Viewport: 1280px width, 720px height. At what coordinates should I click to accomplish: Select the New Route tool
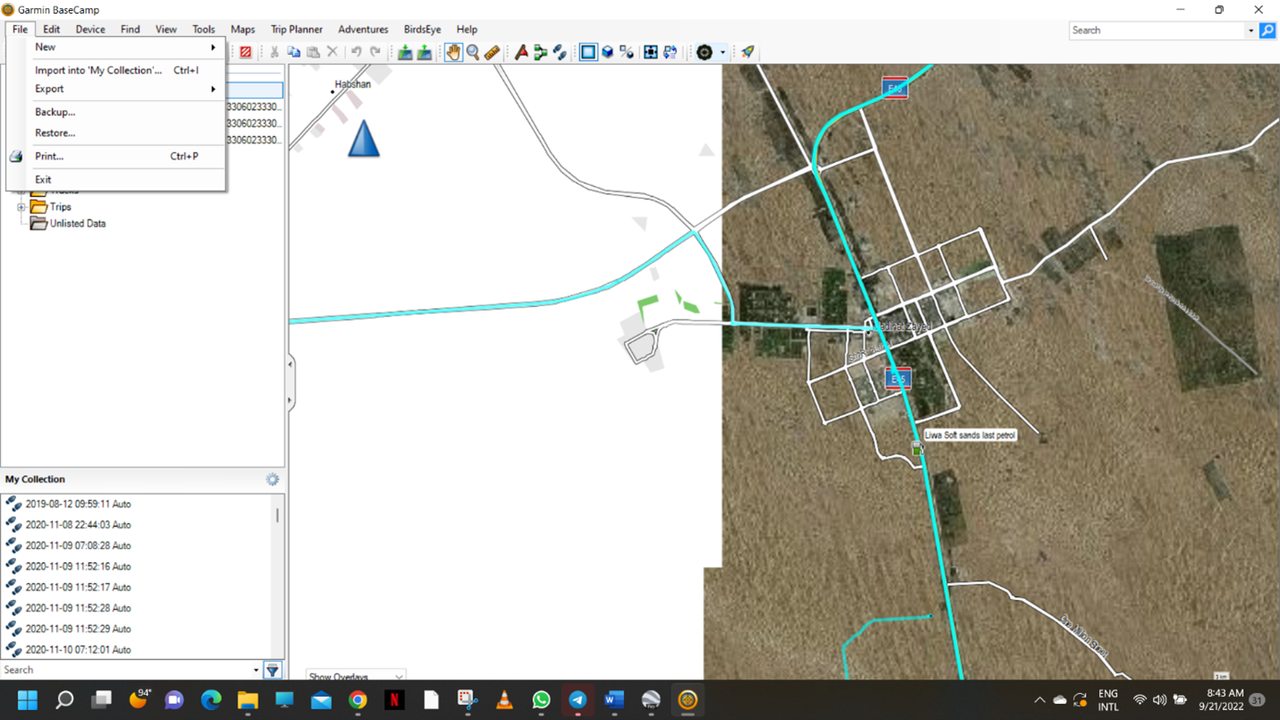pyautogui.click(x=540, y=52)
